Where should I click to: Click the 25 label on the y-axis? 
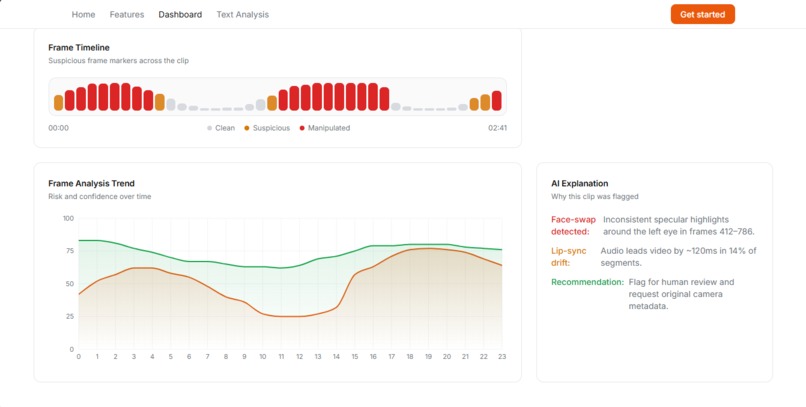click(70, 317)
